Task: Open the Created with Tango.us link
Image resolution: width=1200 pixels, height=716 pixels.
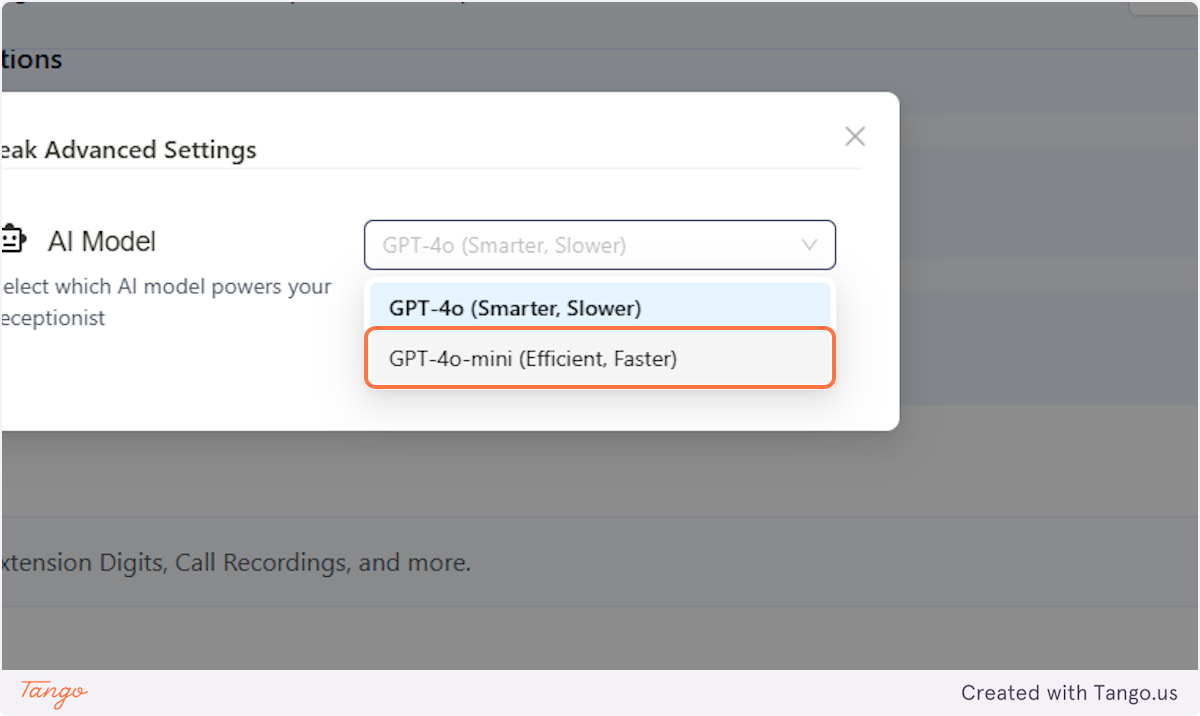Action: click(x=1069, y=692)
